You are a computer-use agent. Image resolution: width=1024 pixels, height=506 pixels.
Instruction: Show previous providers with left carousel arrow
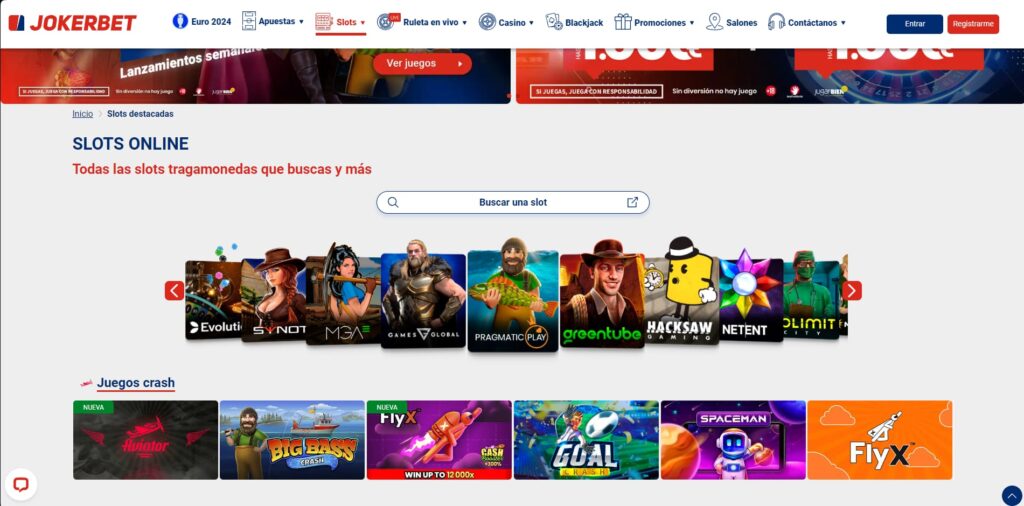pyautogui.click(x=174, y=291)
